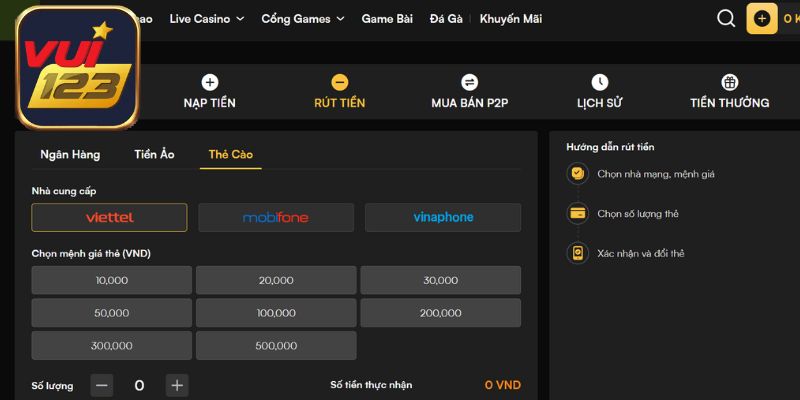Select Viettel as card provider
The width and height of the screenshot is (800, 400).
(x=109, y=217)
